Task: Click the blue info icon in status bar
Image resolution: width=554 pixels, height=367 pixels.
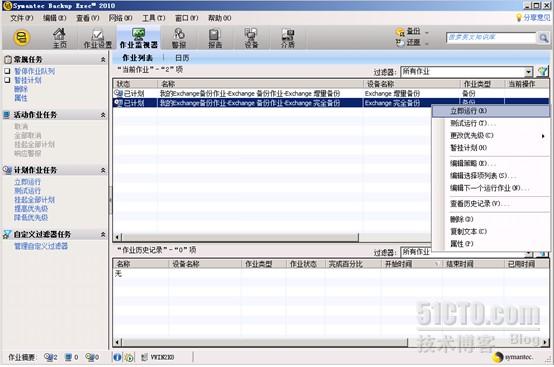Action: (117, 357)
